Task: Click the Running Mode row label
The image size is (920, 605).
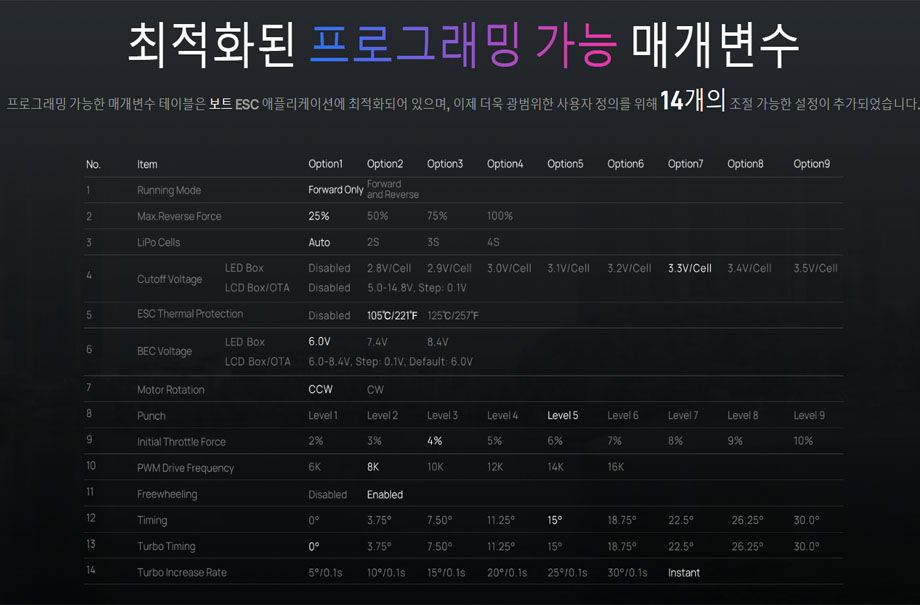Action: [169, 190]
